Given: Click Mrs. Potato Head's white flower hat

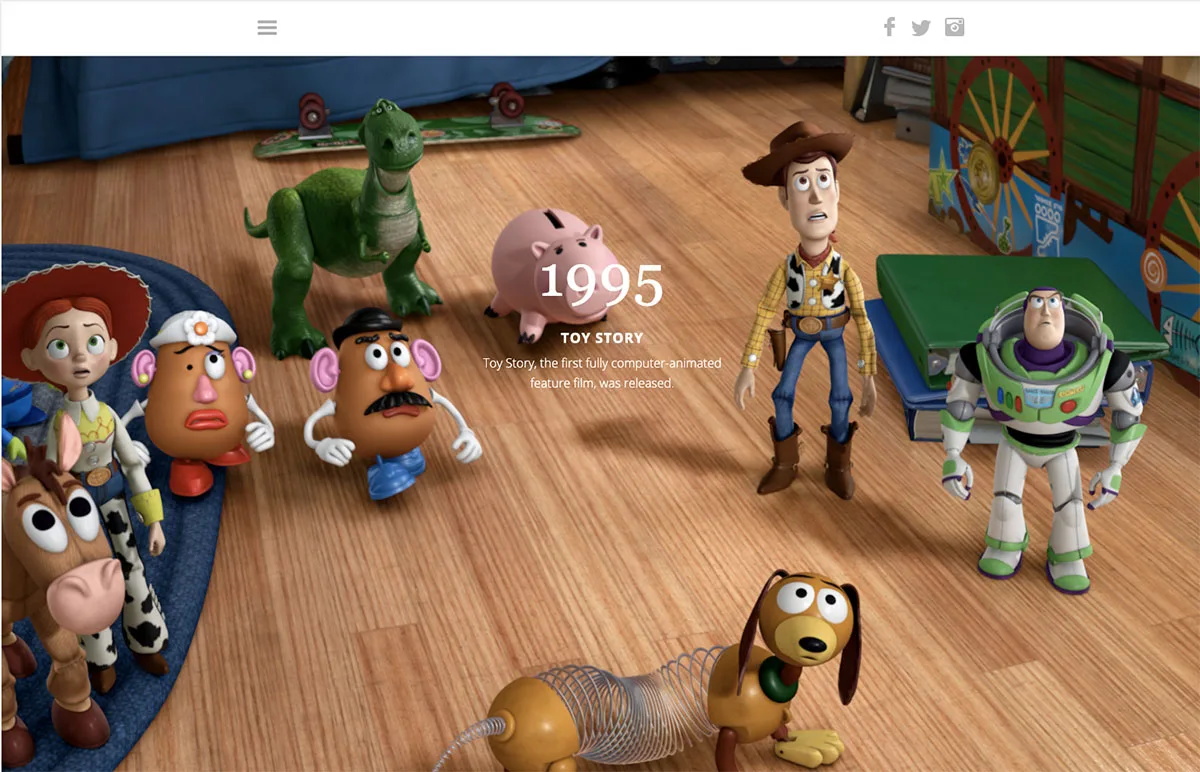Looking at the screenshot, I should [194, 329].
